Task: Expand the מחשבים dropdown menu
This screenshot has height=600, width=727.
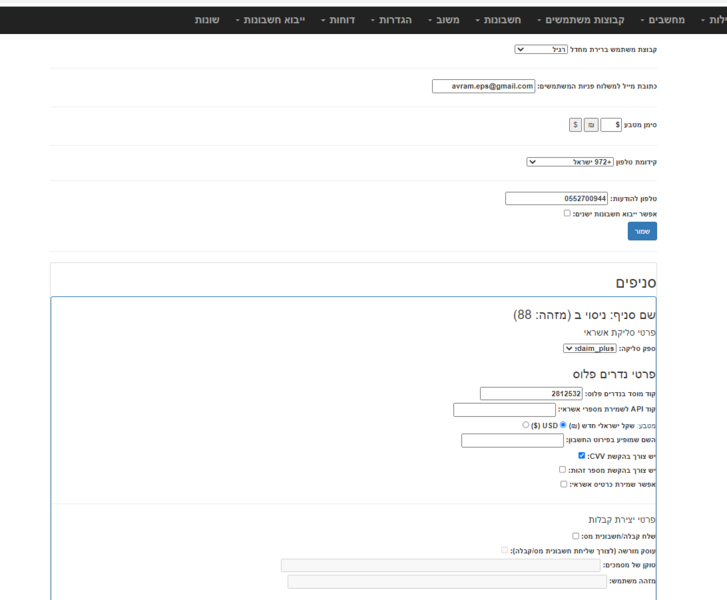Action: [663, 20]
